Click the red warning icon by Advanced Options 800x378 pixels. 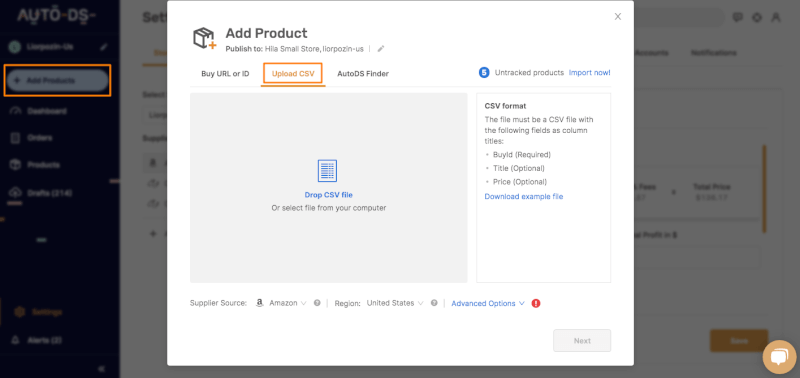(536, 304)
